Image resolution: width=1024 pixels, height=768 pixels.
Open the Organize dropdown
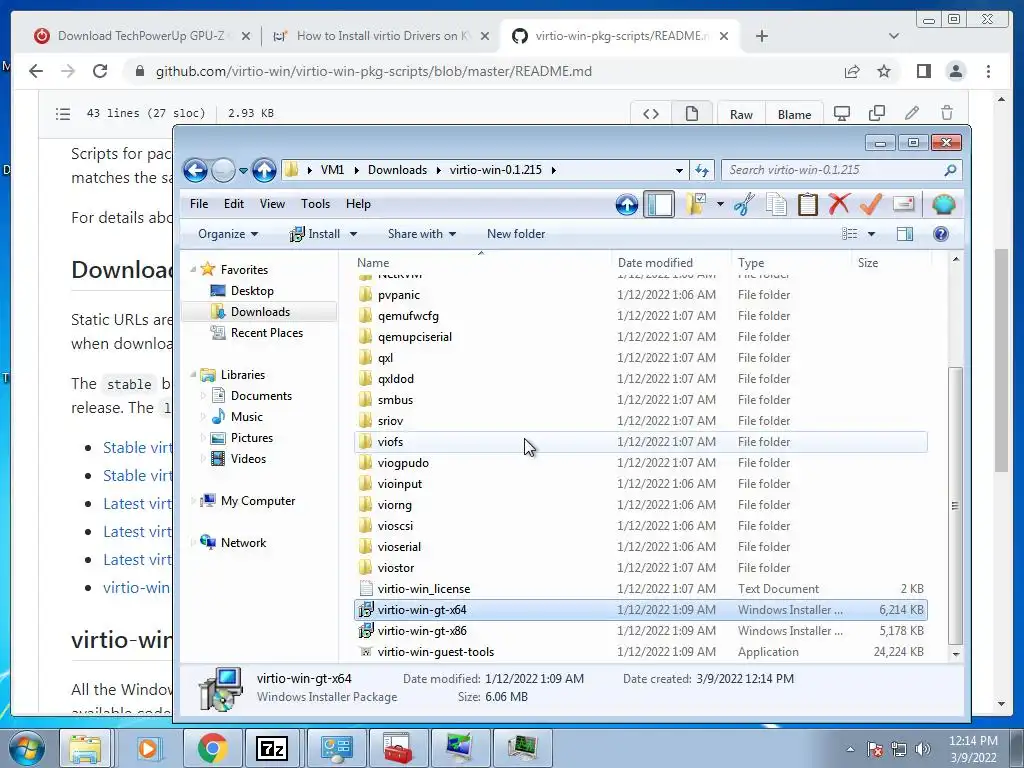228,234
